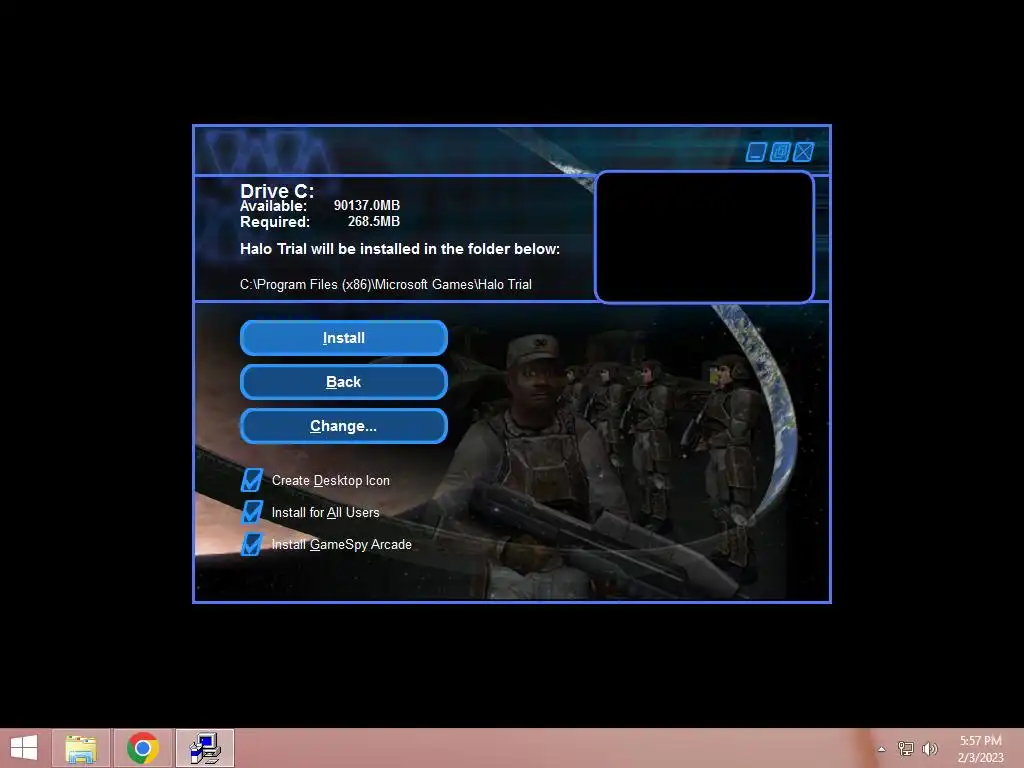
Task: Open the volume control tray icon
Action: point(930,749)
